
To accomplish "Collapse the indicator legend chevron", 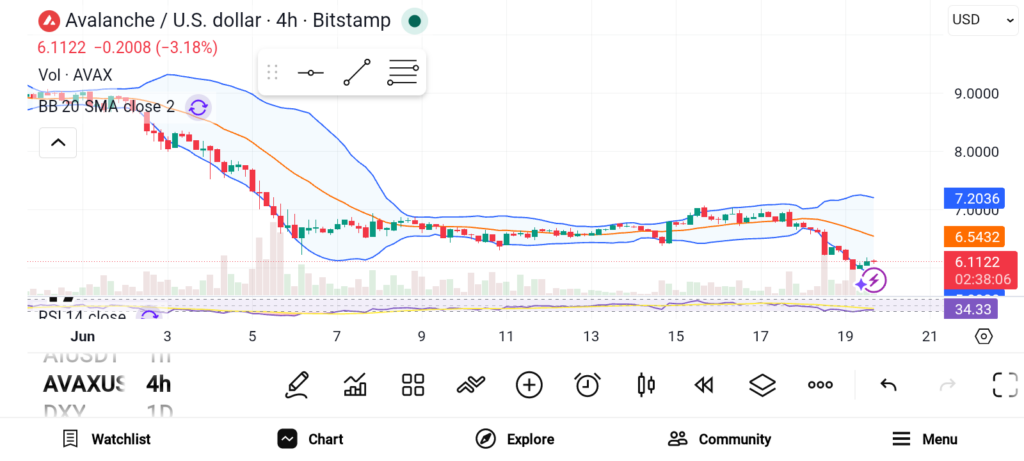I will tap(58, 142).
